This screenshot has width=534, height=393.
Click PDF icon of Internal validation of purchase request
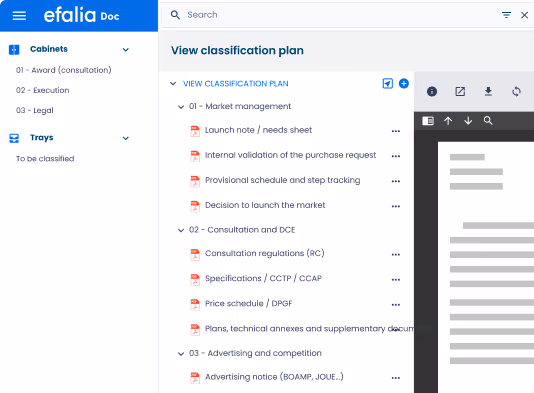(195, 156)
